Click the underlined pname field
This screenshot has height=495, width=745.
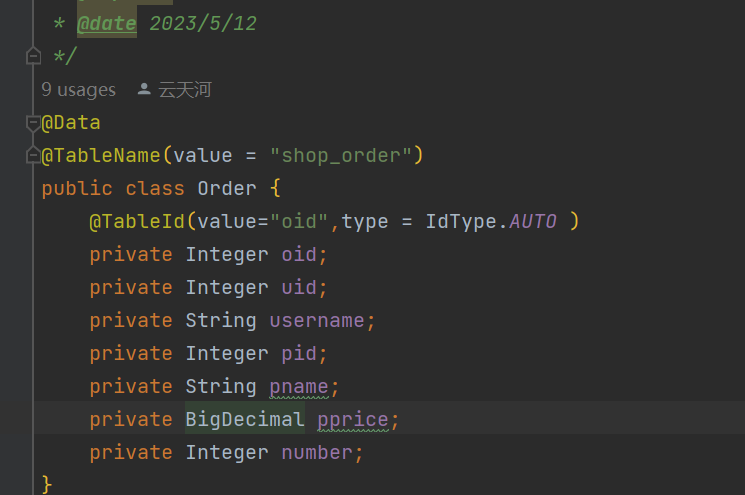point(299,386)
